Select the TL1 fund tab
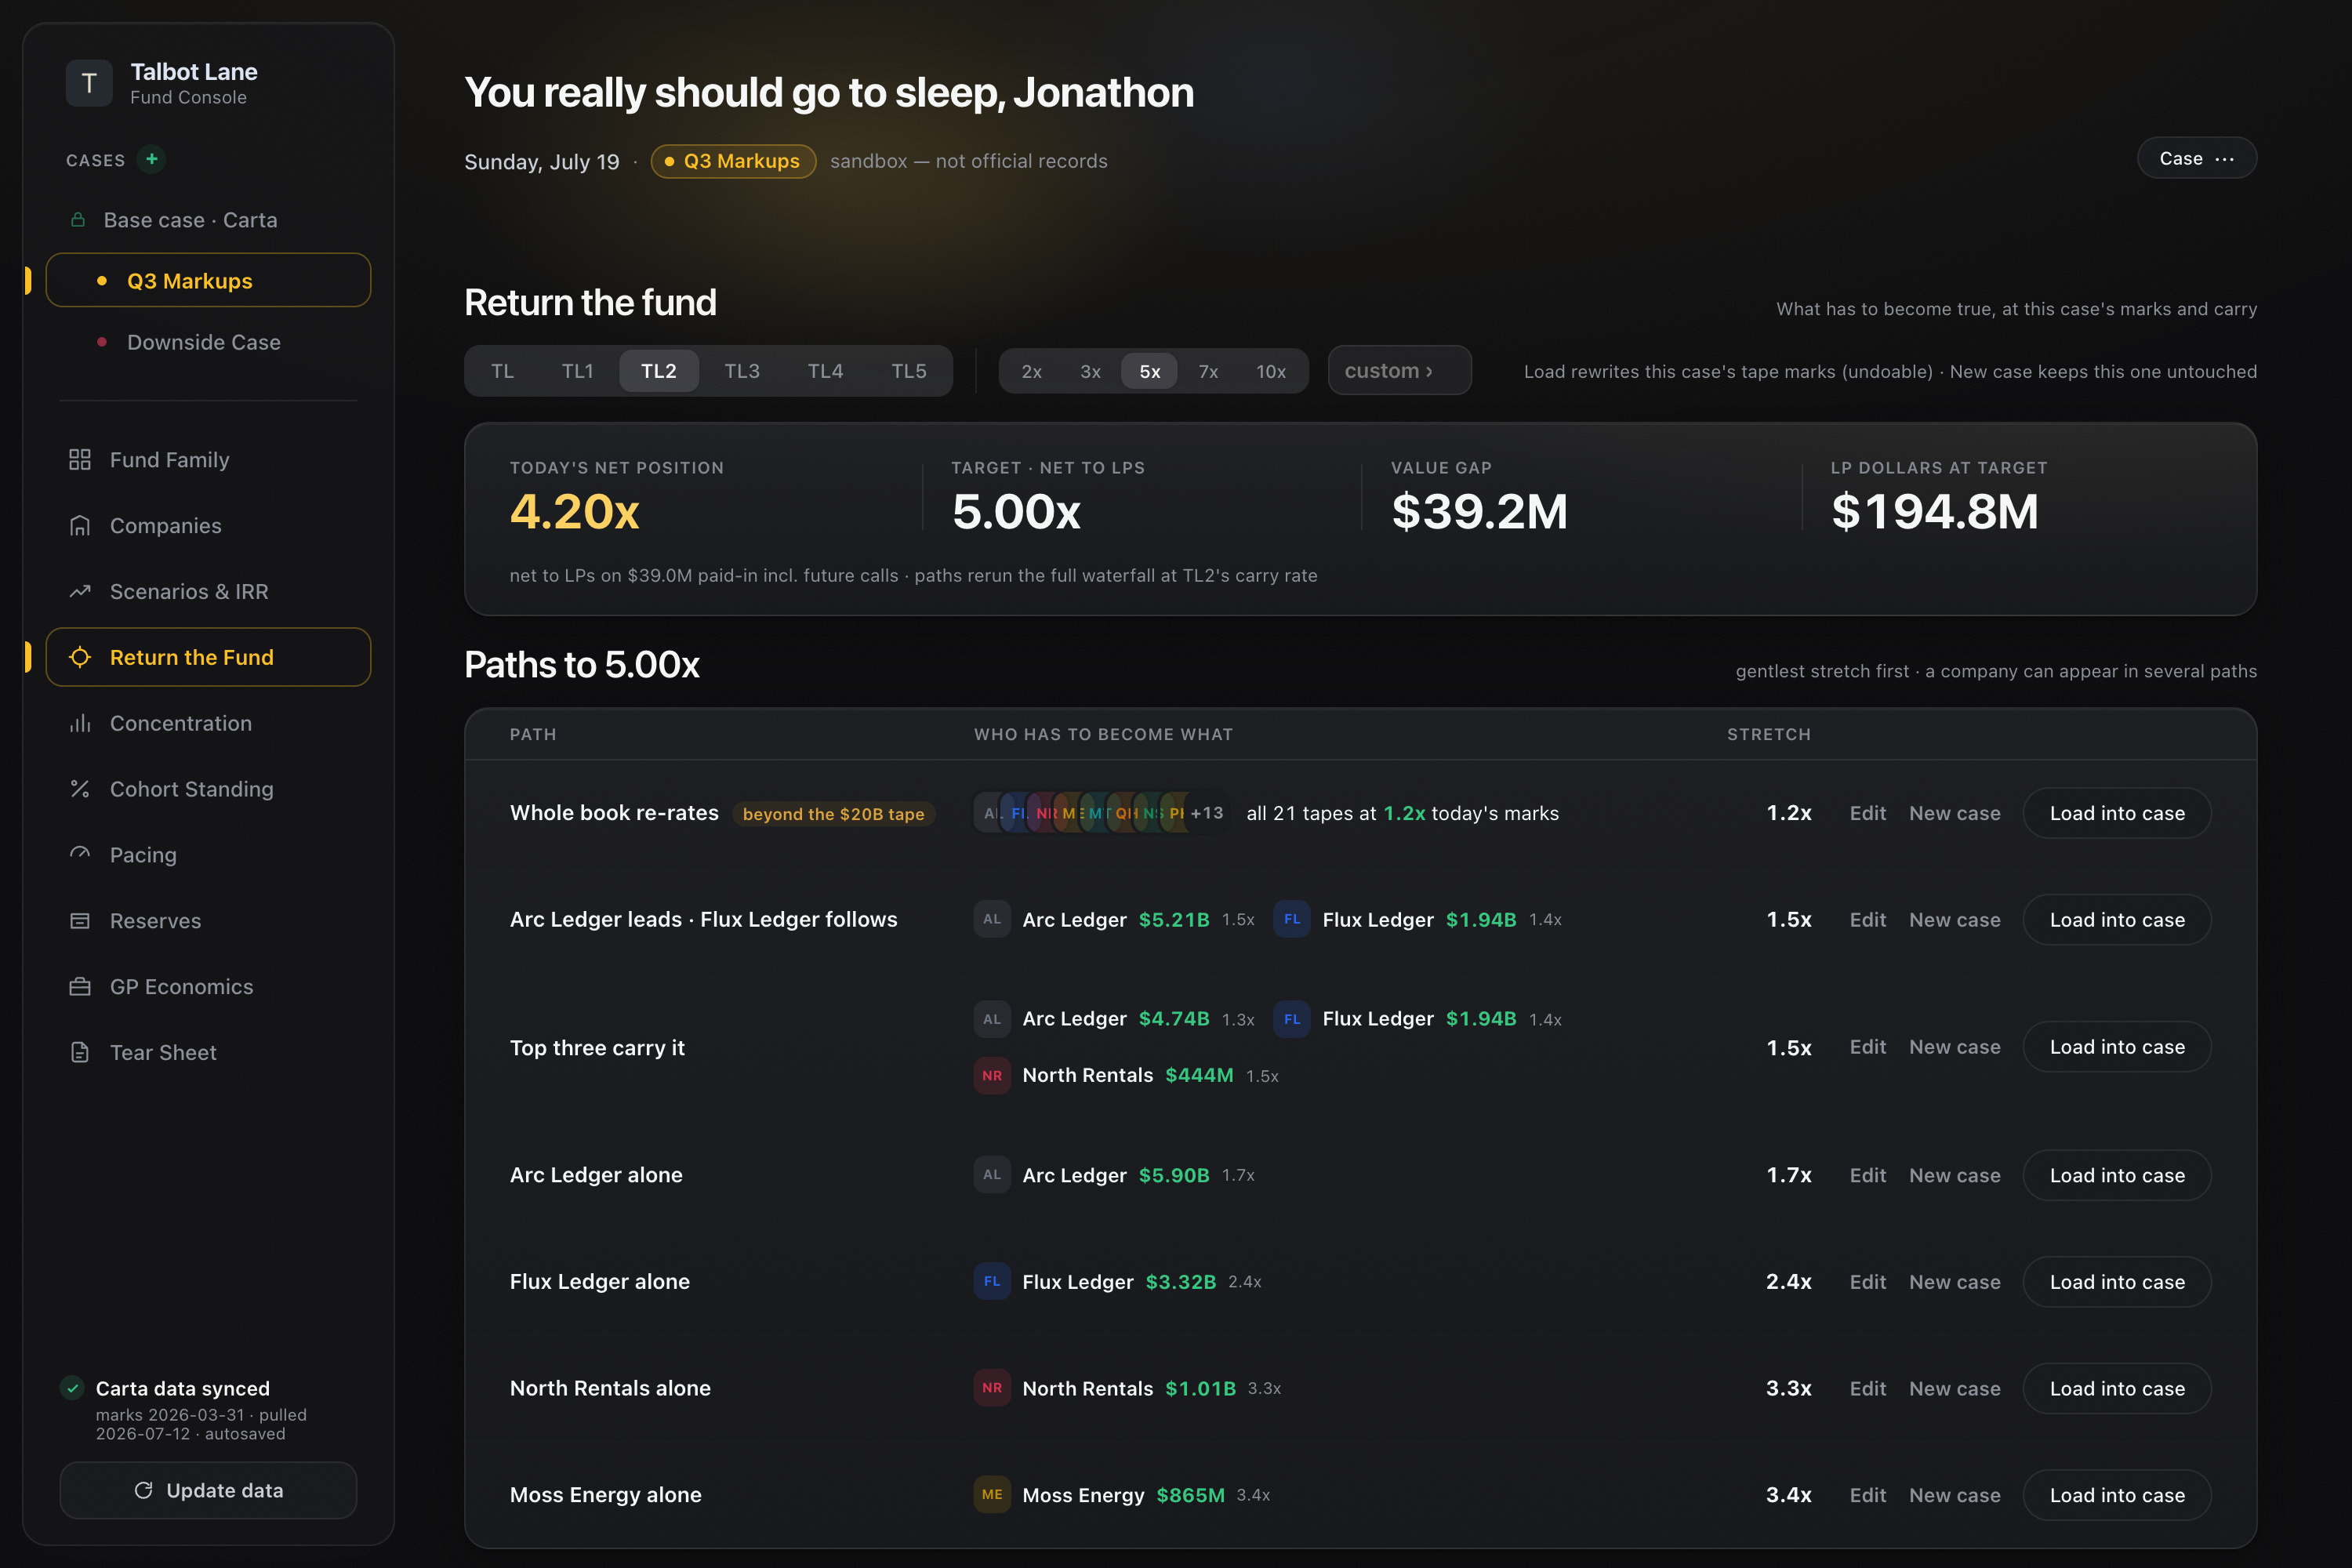This screenshot has width=2352, height=1568. pos(578,371)
